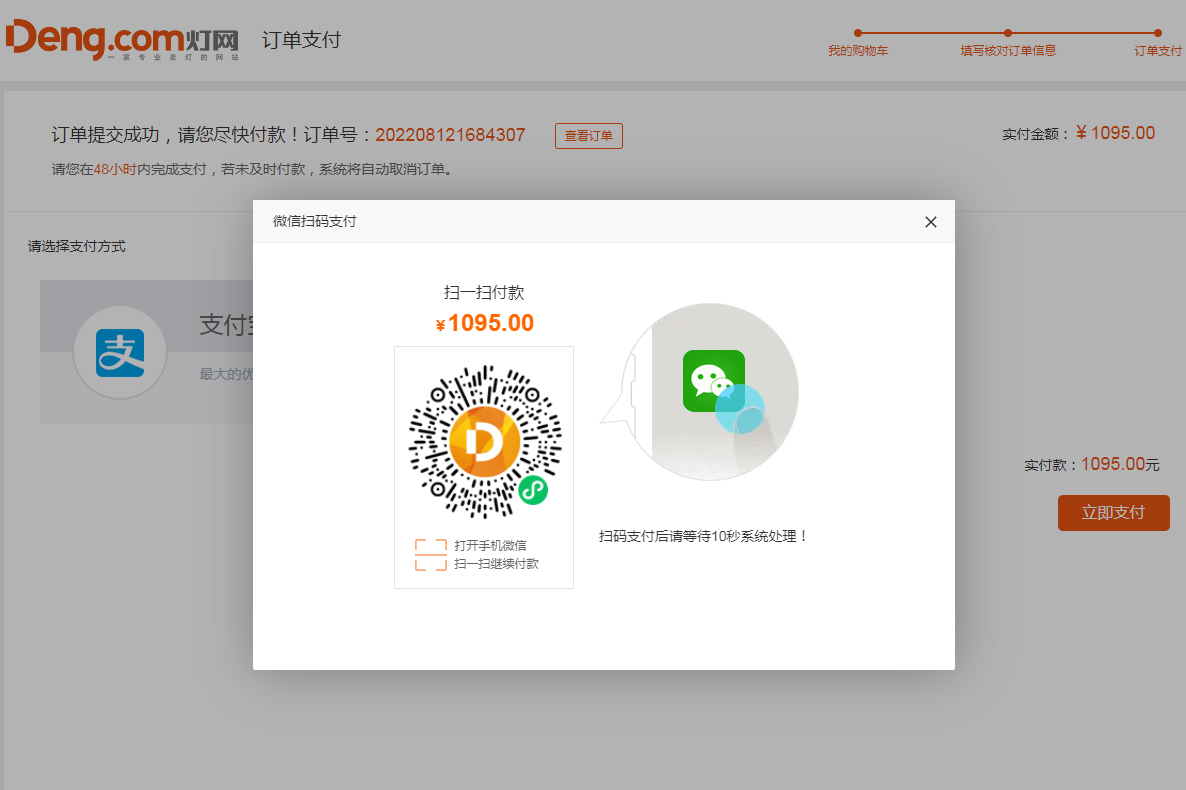Click the 查看订单 button
Image resolution: width=1186 pixels, height=790 pixels.
(588, 135)
